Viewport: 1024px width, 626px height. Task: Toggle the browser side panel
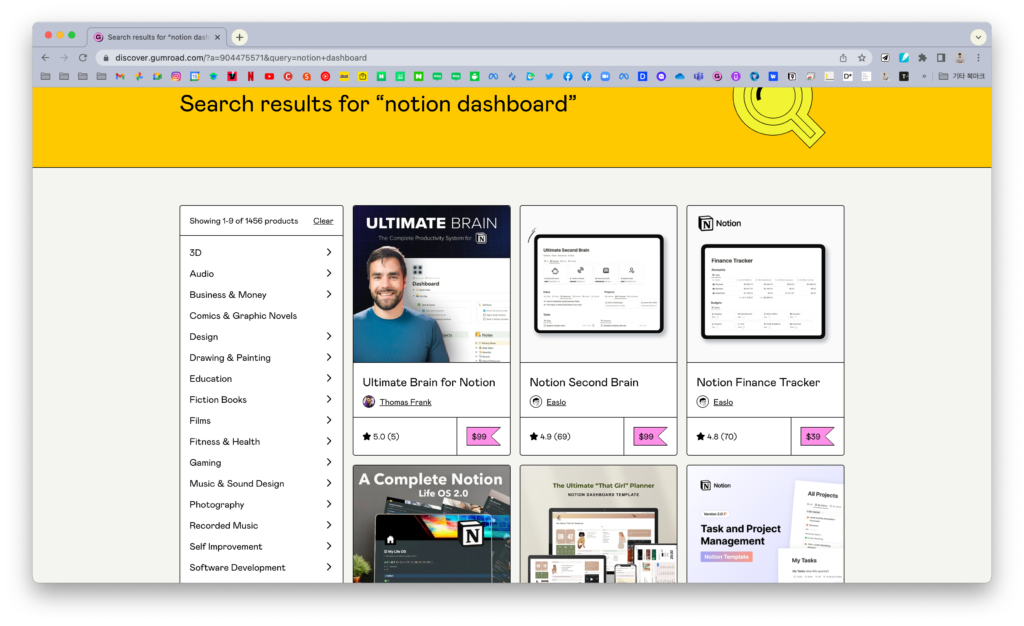click(941, 58)
